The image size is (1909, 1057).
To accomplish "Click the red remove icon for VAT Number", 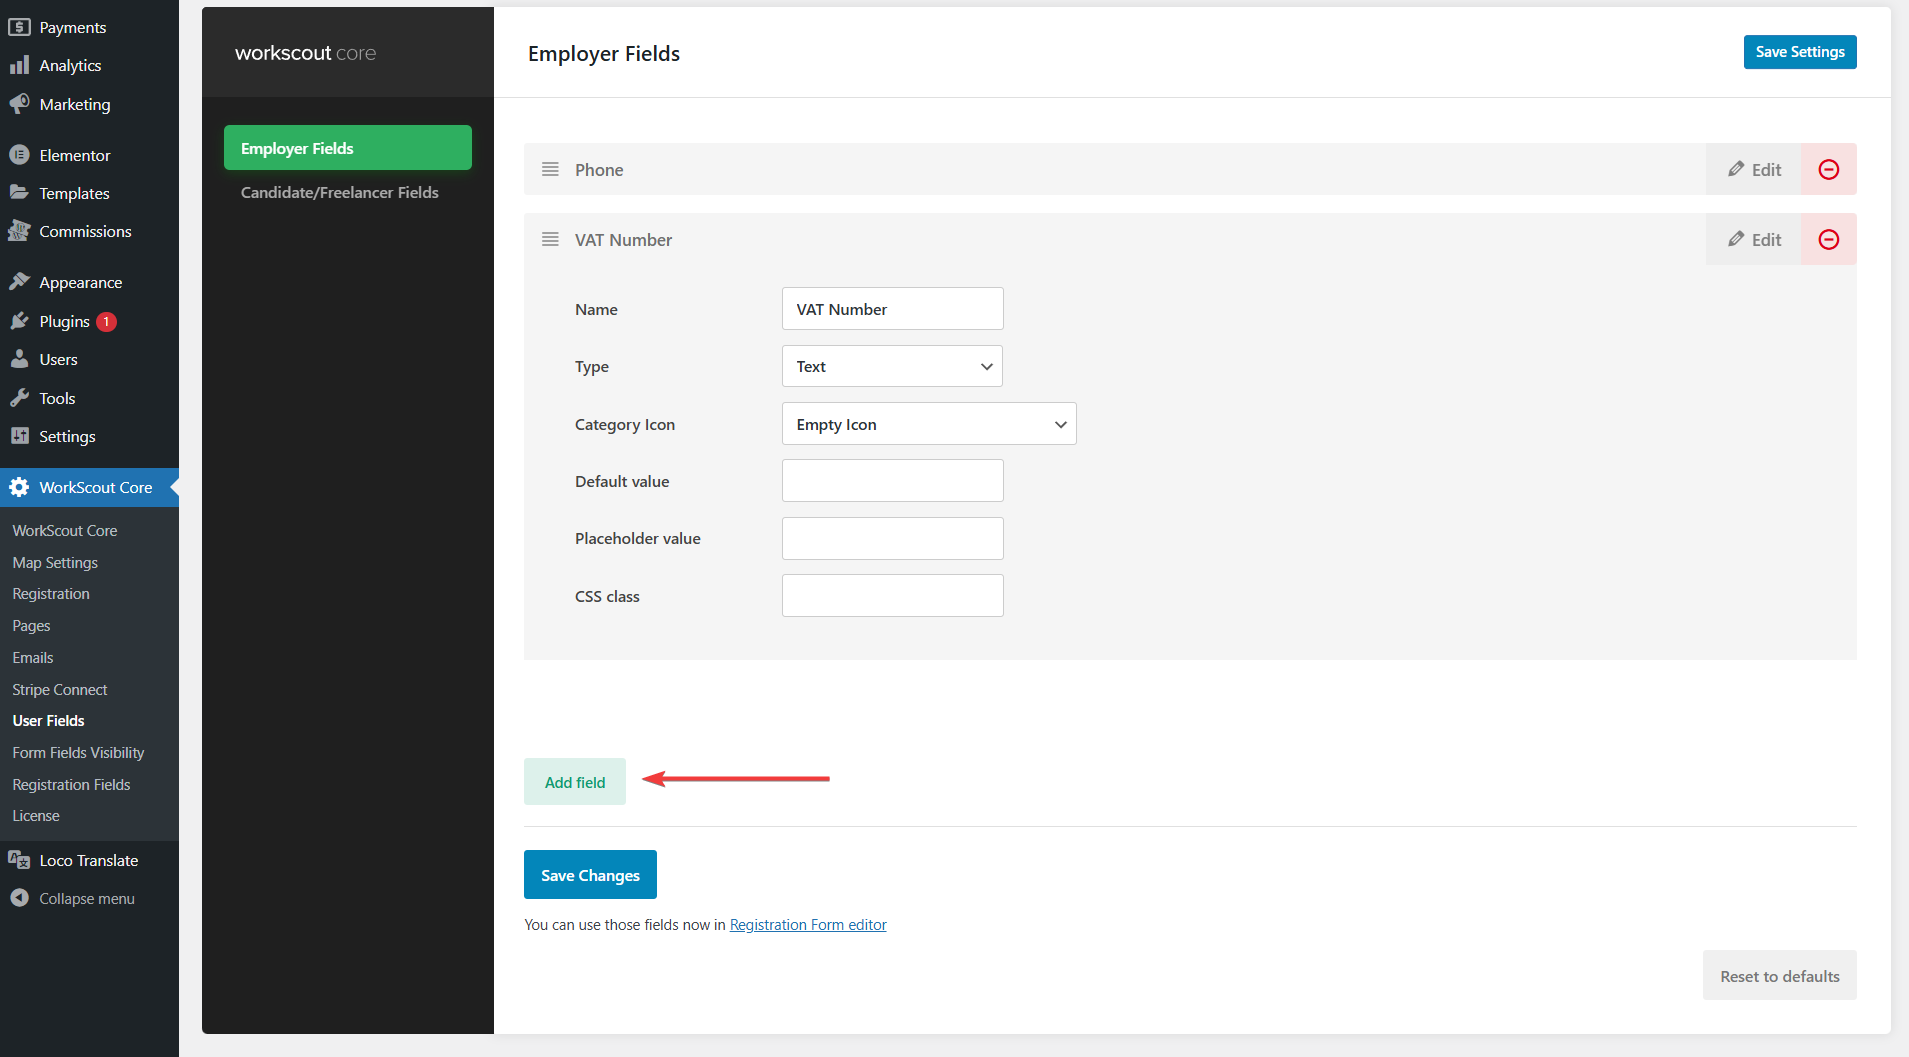I will (x=1828, y=240).
